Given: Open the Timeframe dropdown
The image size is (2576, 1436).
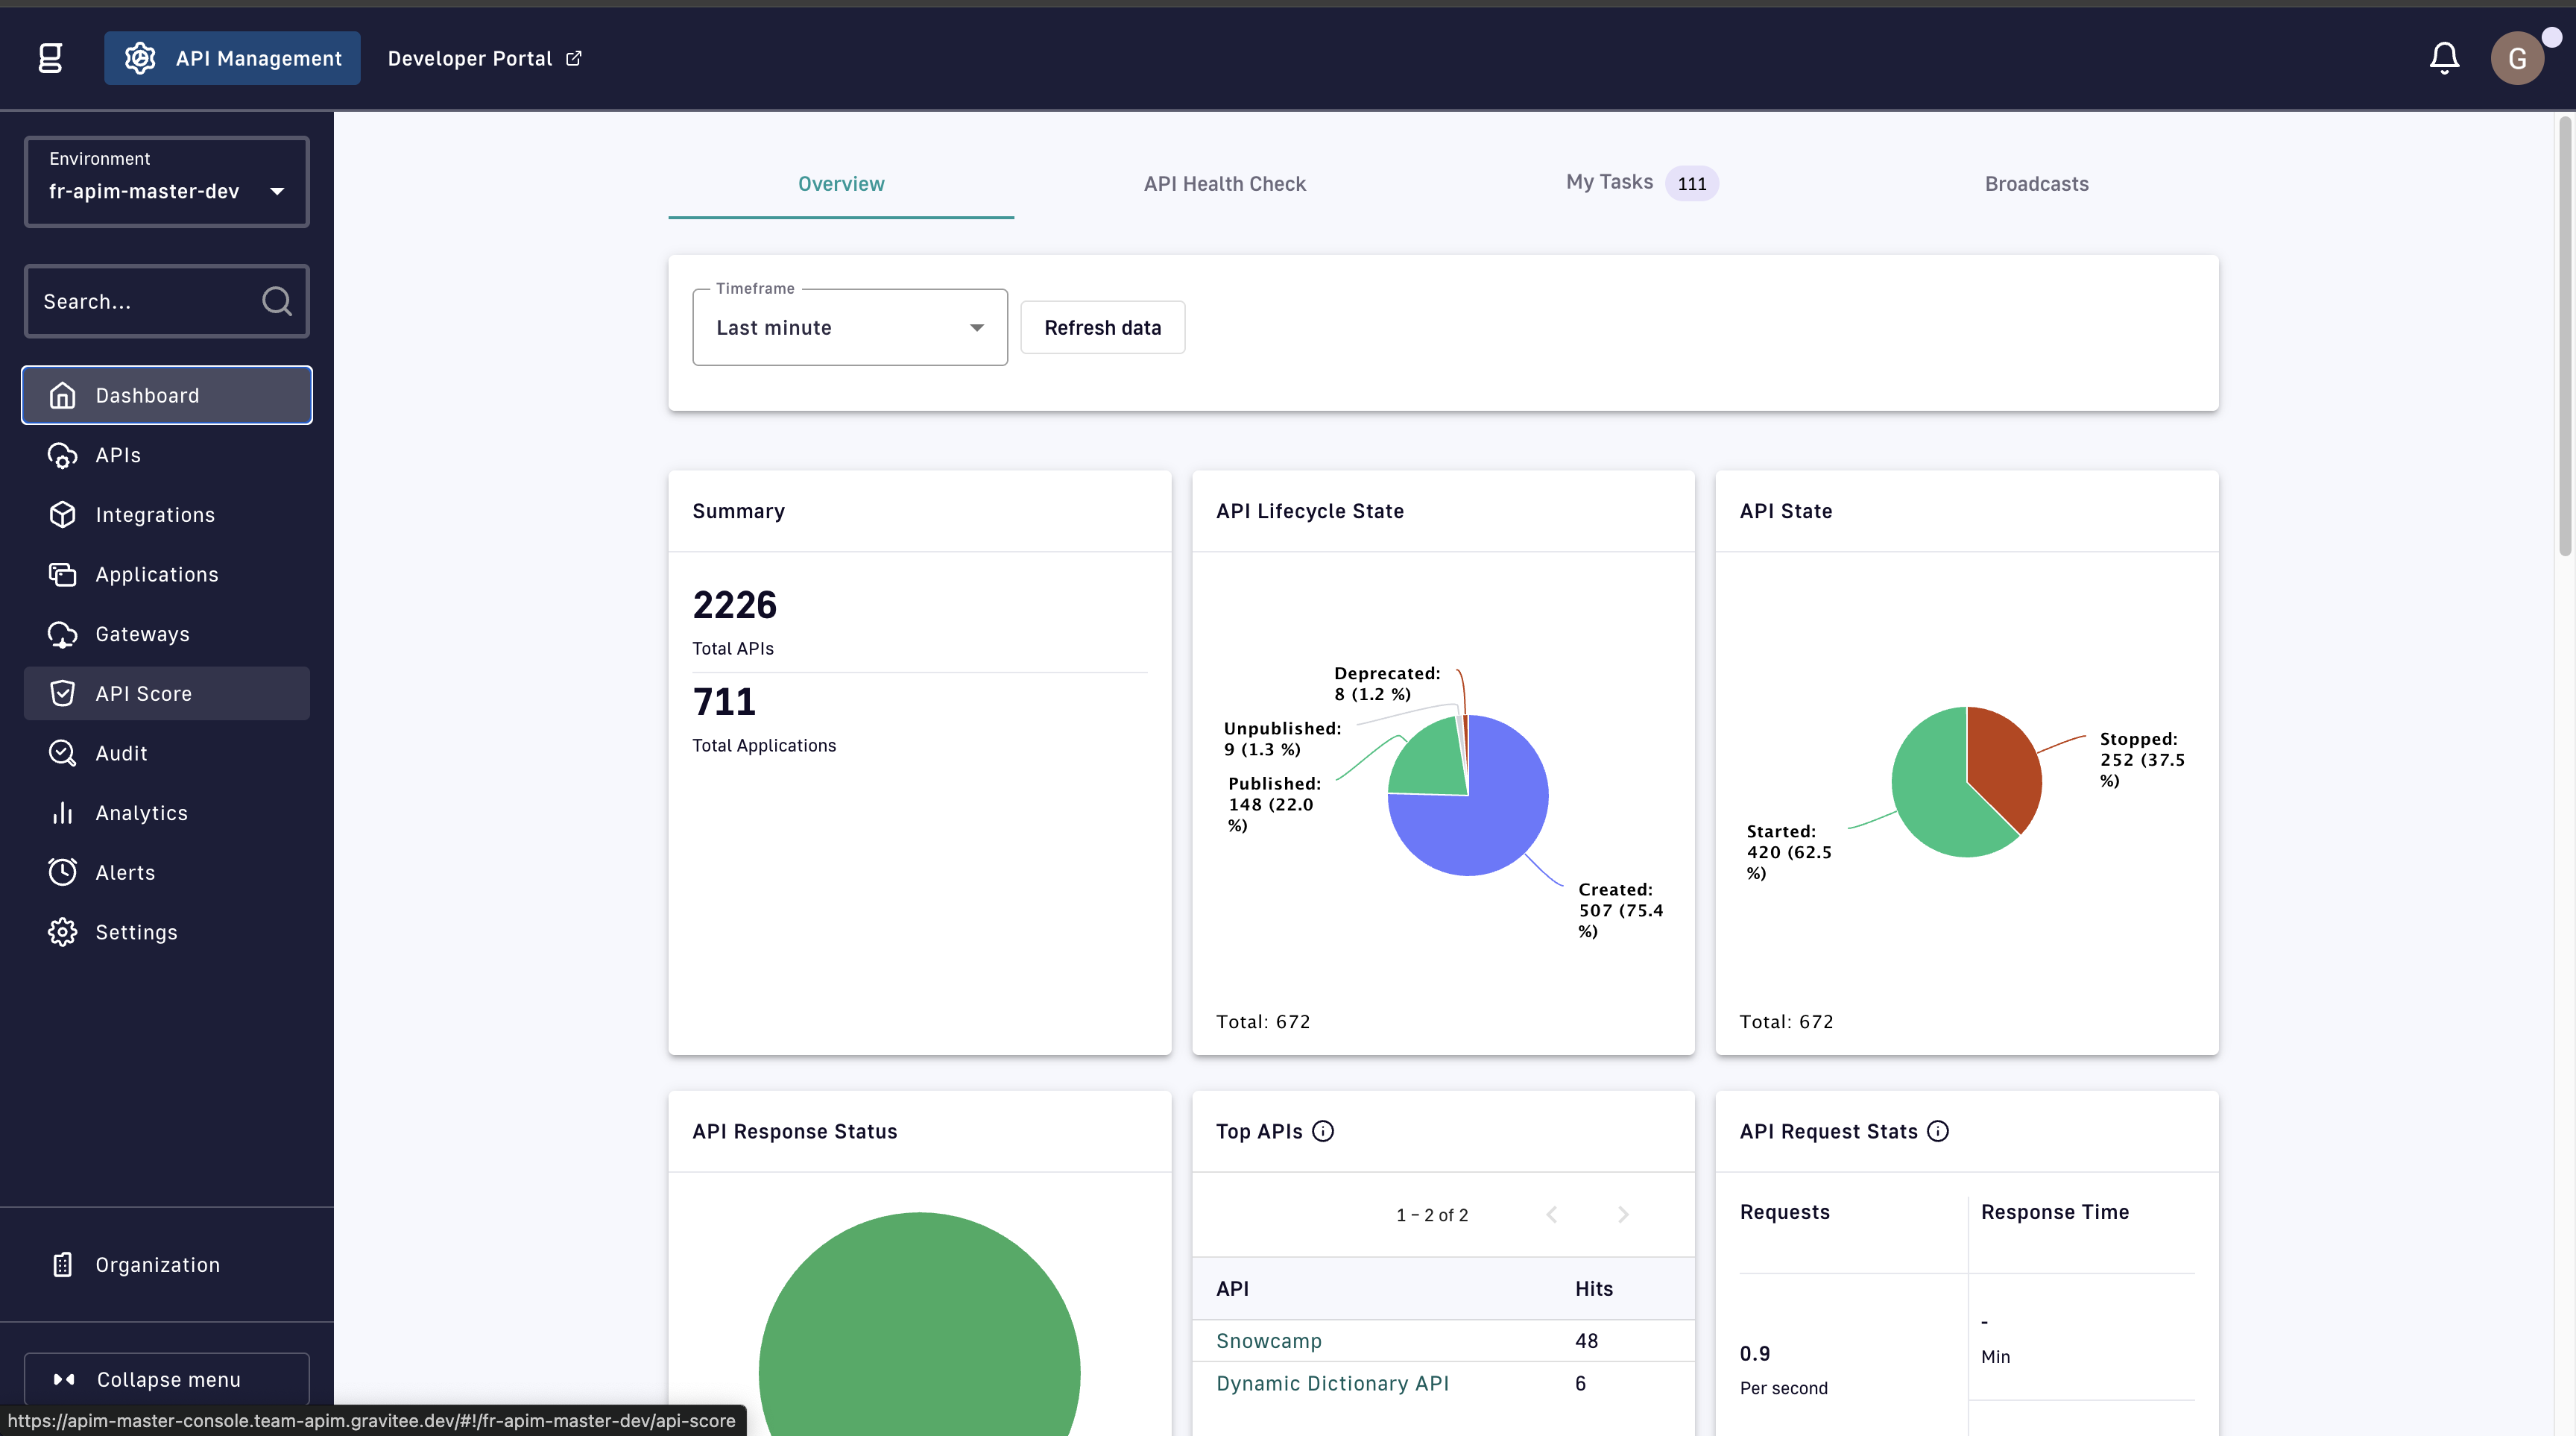Looking at the screenshot, I should click(849, 328).
